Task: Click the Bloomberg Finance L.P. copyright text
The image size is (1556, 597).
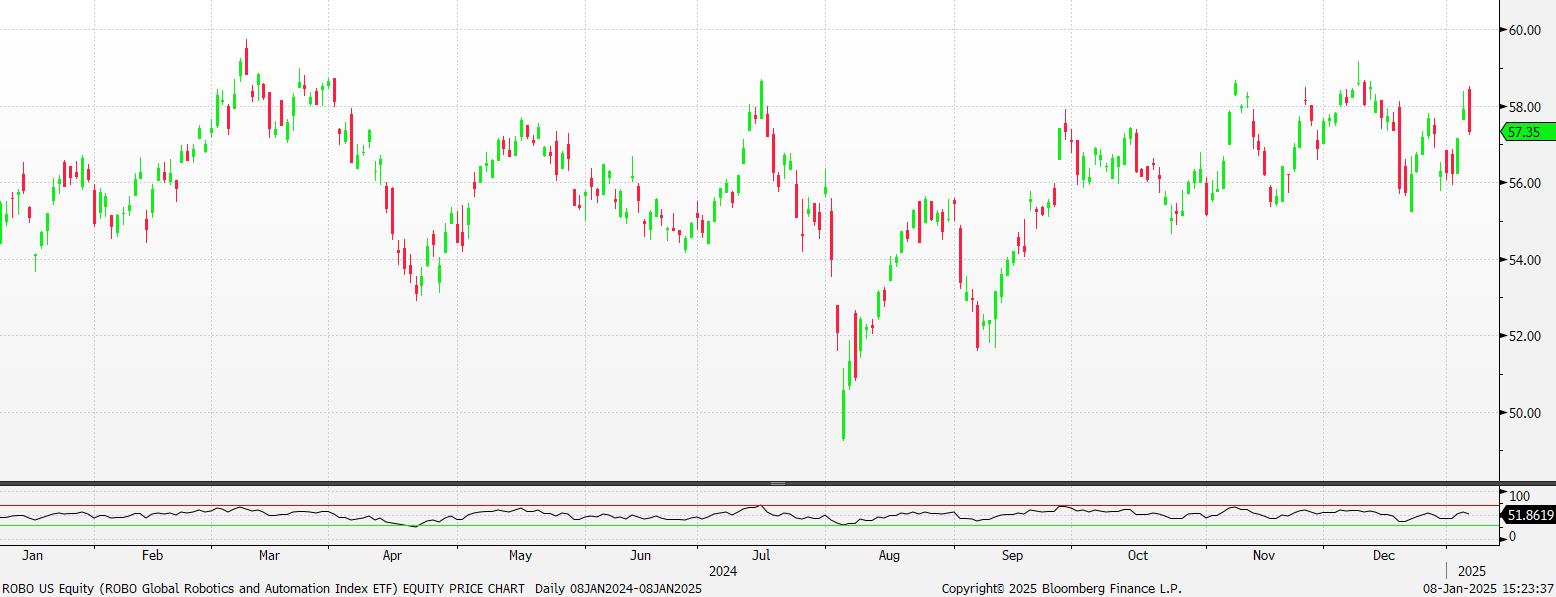Action: (x=1062, y=588)
